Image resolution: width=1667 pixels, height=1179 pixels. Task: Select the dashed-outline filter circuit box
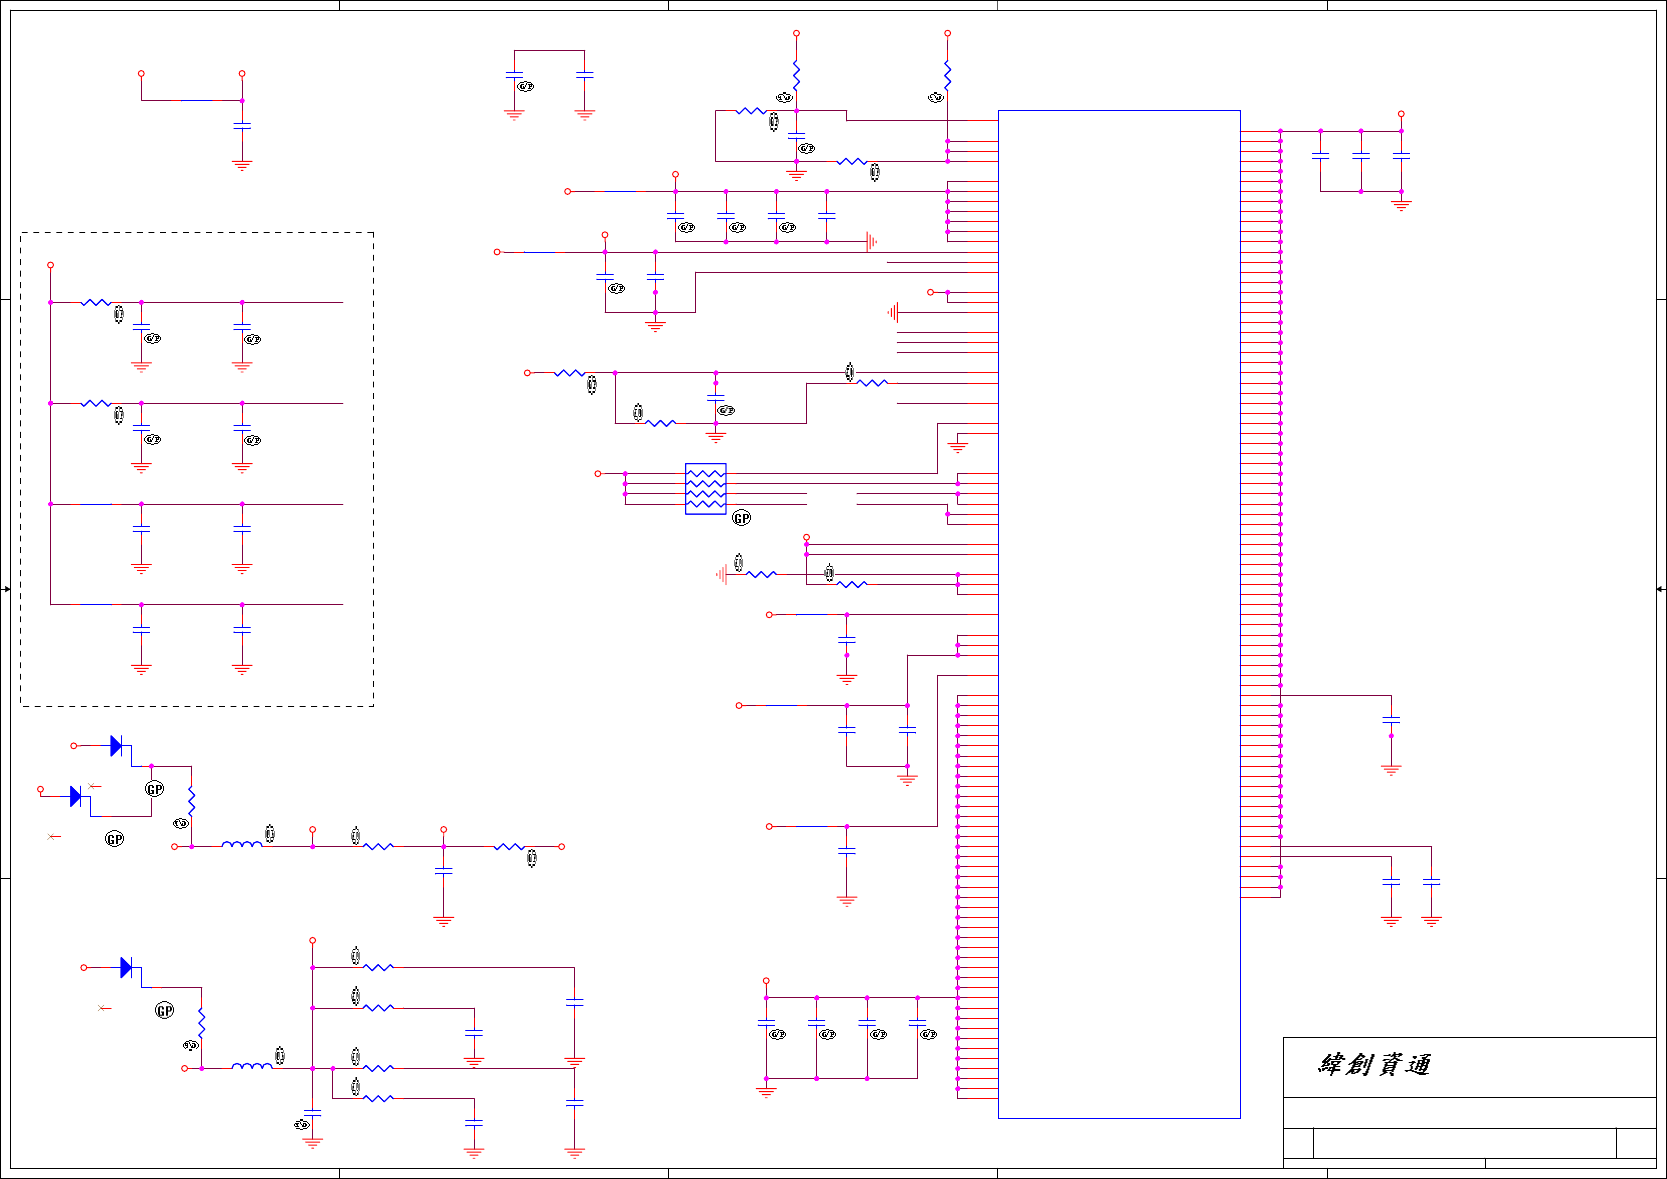pyautogui.click(x=197, y=470)
